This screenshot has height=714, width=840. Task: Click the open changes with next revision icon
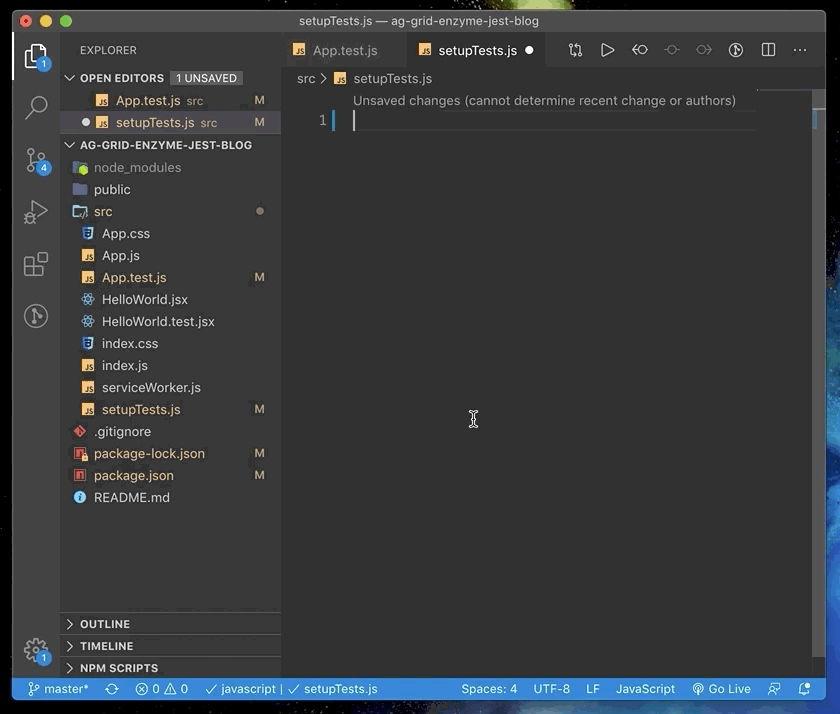coord(704,50)
